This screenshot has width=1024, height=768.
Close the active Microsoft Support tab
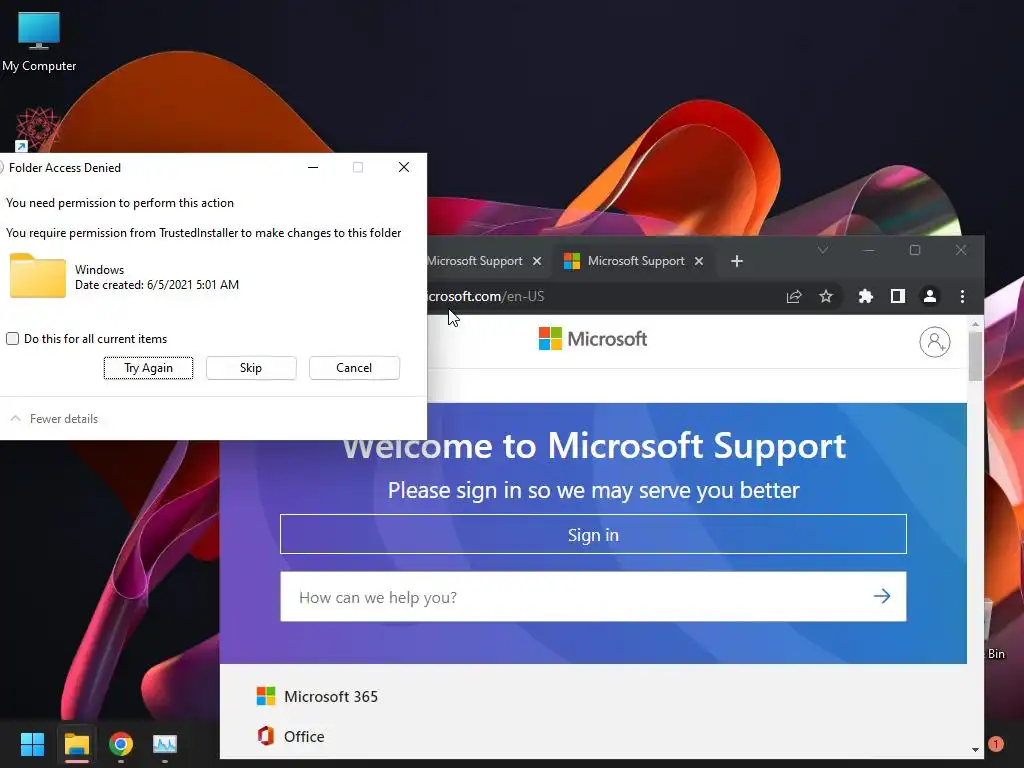(699, 261)
